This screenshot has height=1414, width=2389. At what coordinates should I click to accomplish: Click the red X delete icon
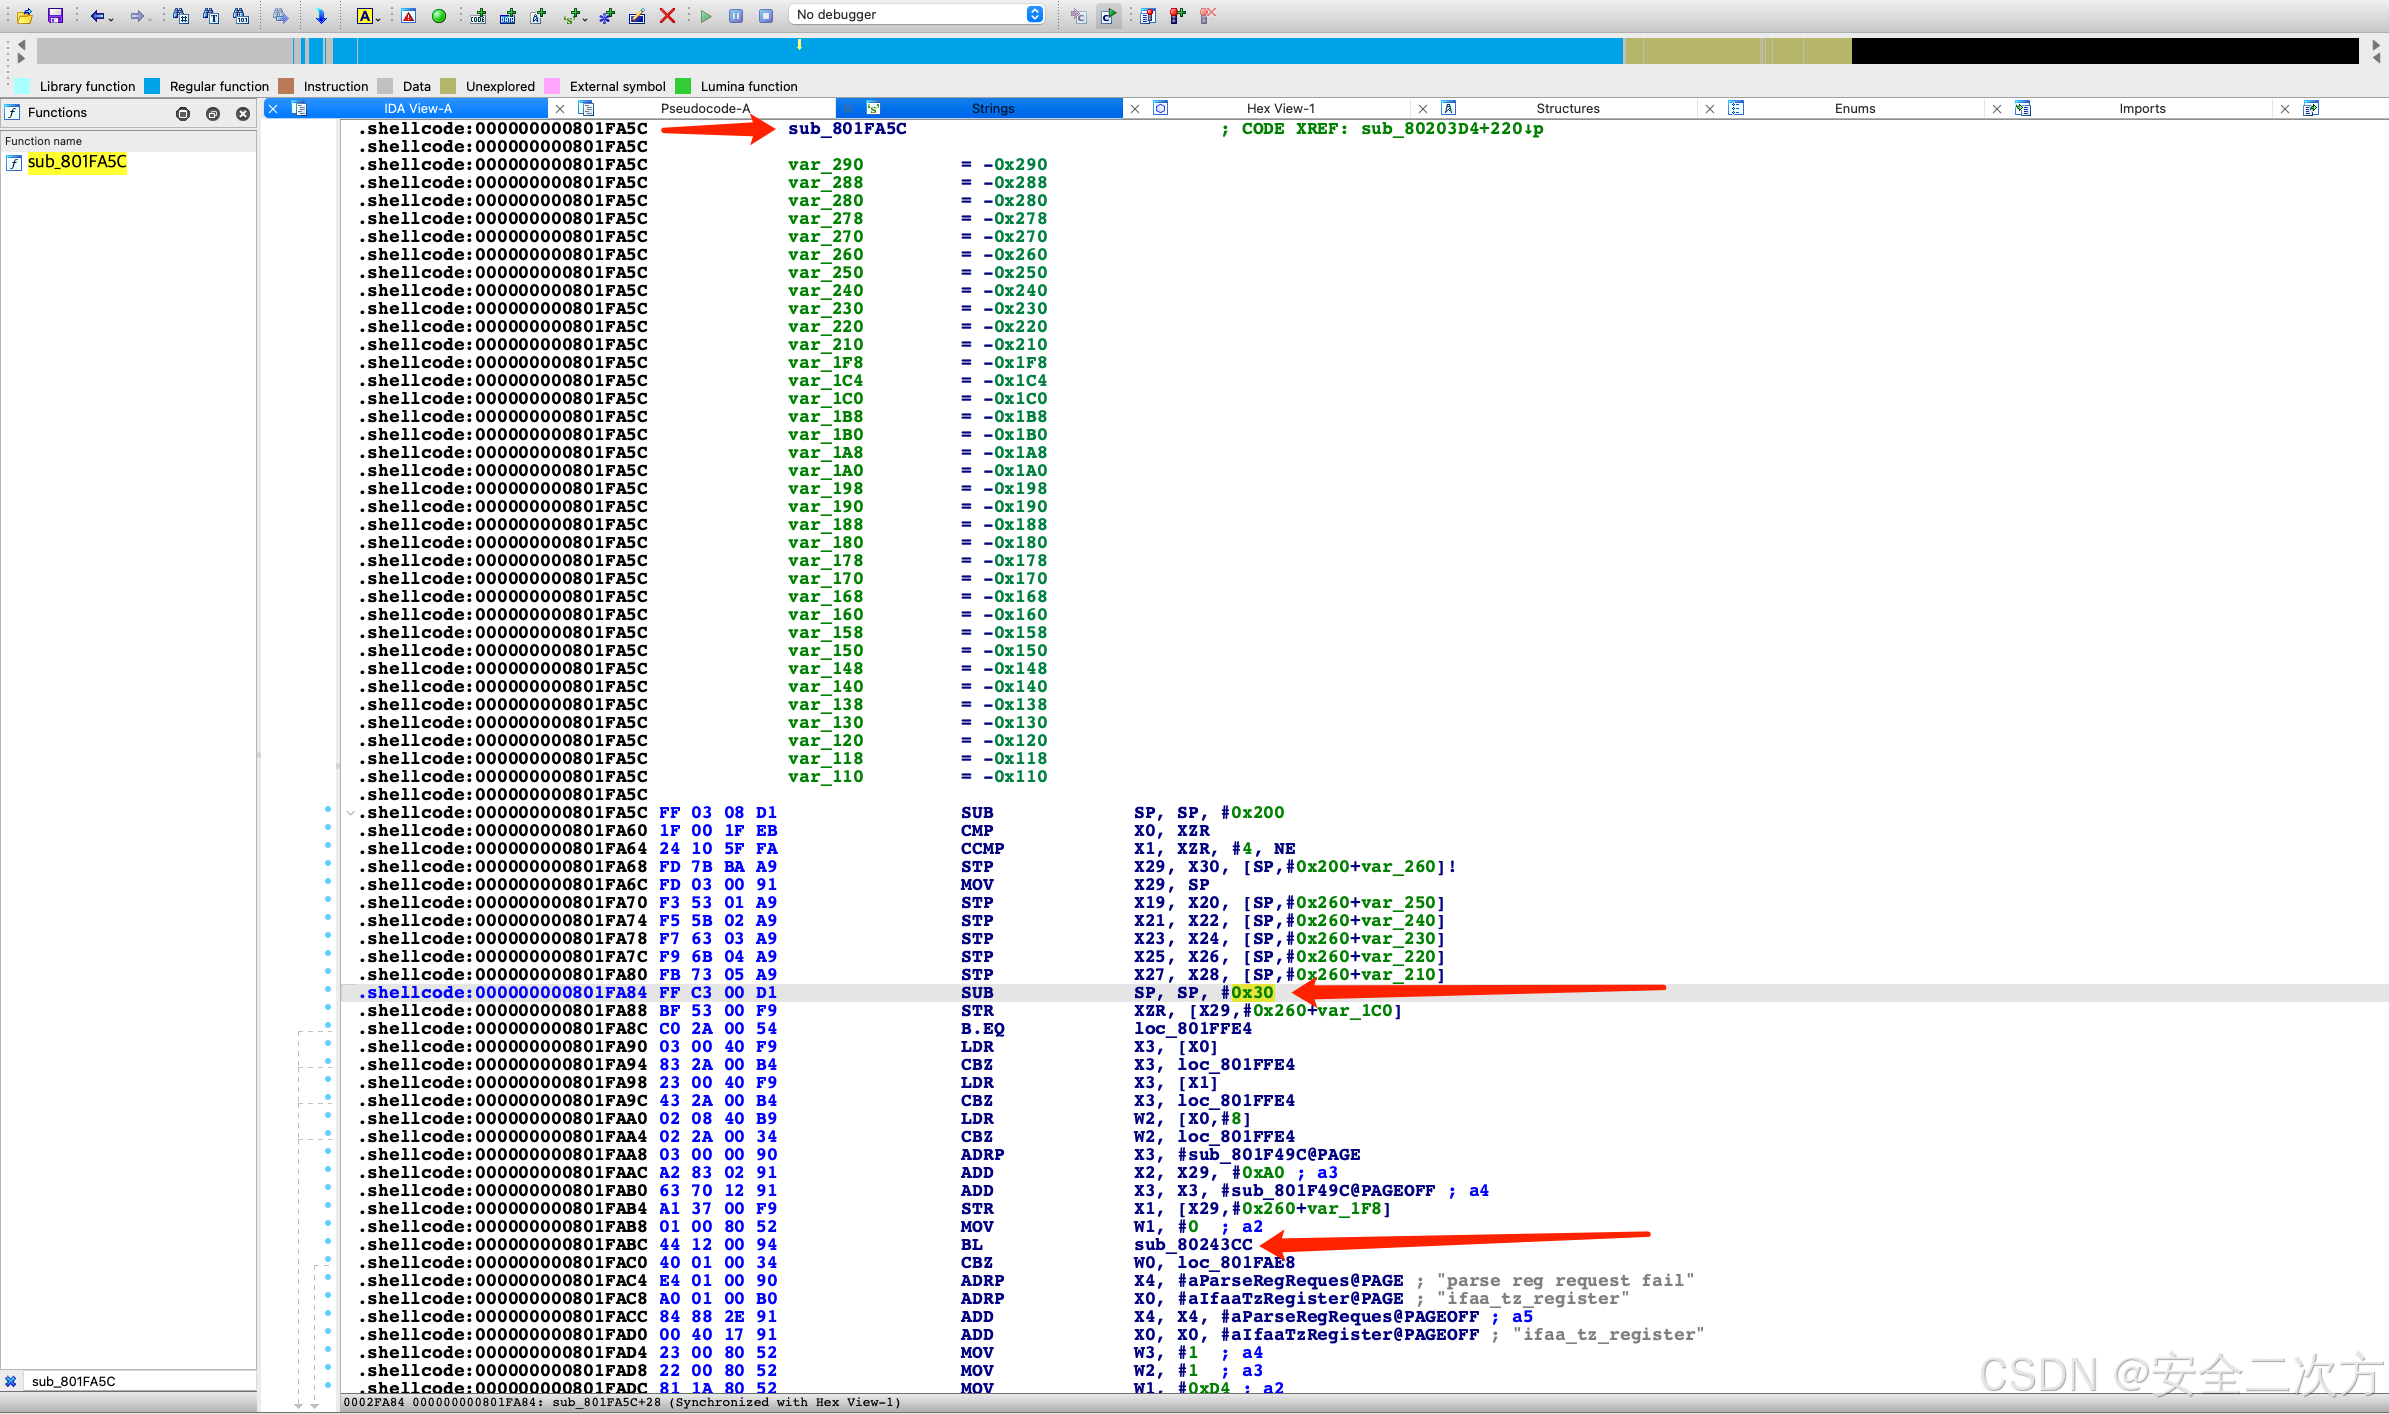[x=667, y=15]
